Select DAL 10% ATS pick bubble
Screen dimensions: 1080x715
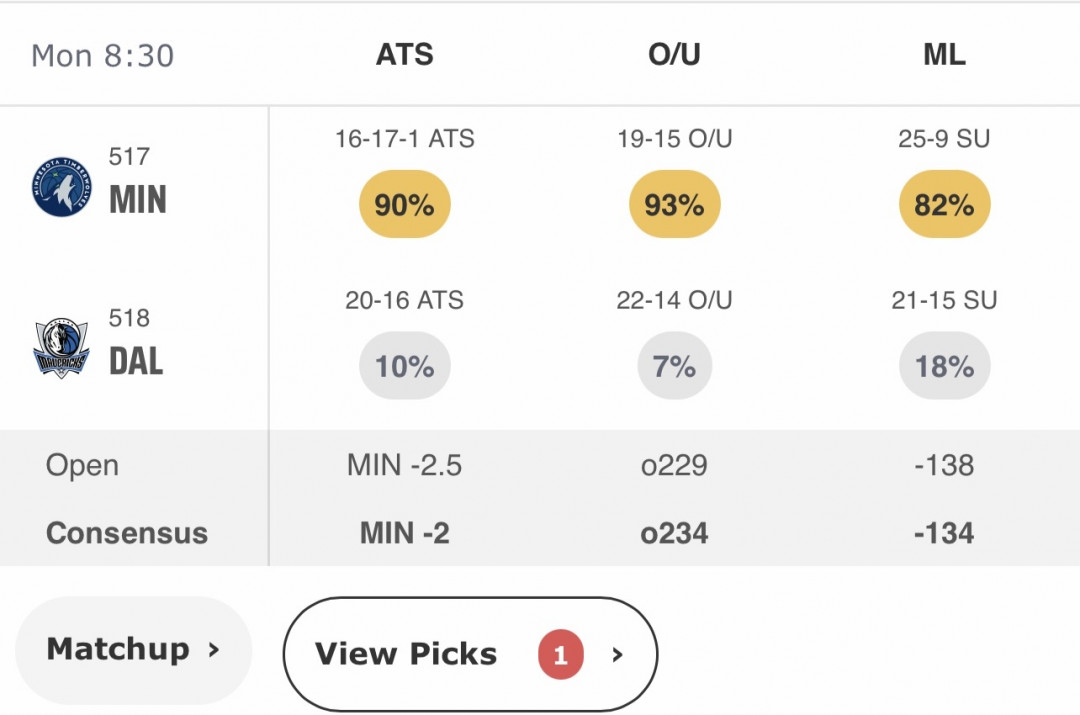click(405, 366)
